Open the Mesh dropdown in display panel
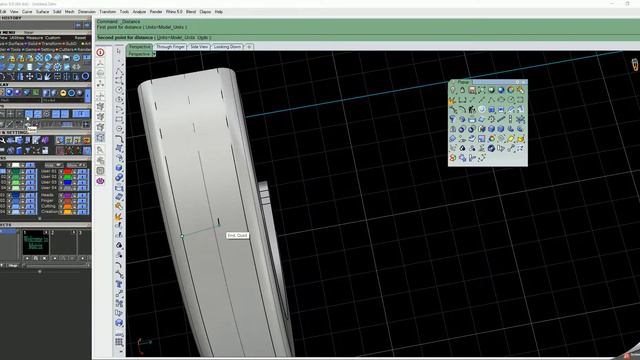The image size is (640, 360). click(20, 100)
